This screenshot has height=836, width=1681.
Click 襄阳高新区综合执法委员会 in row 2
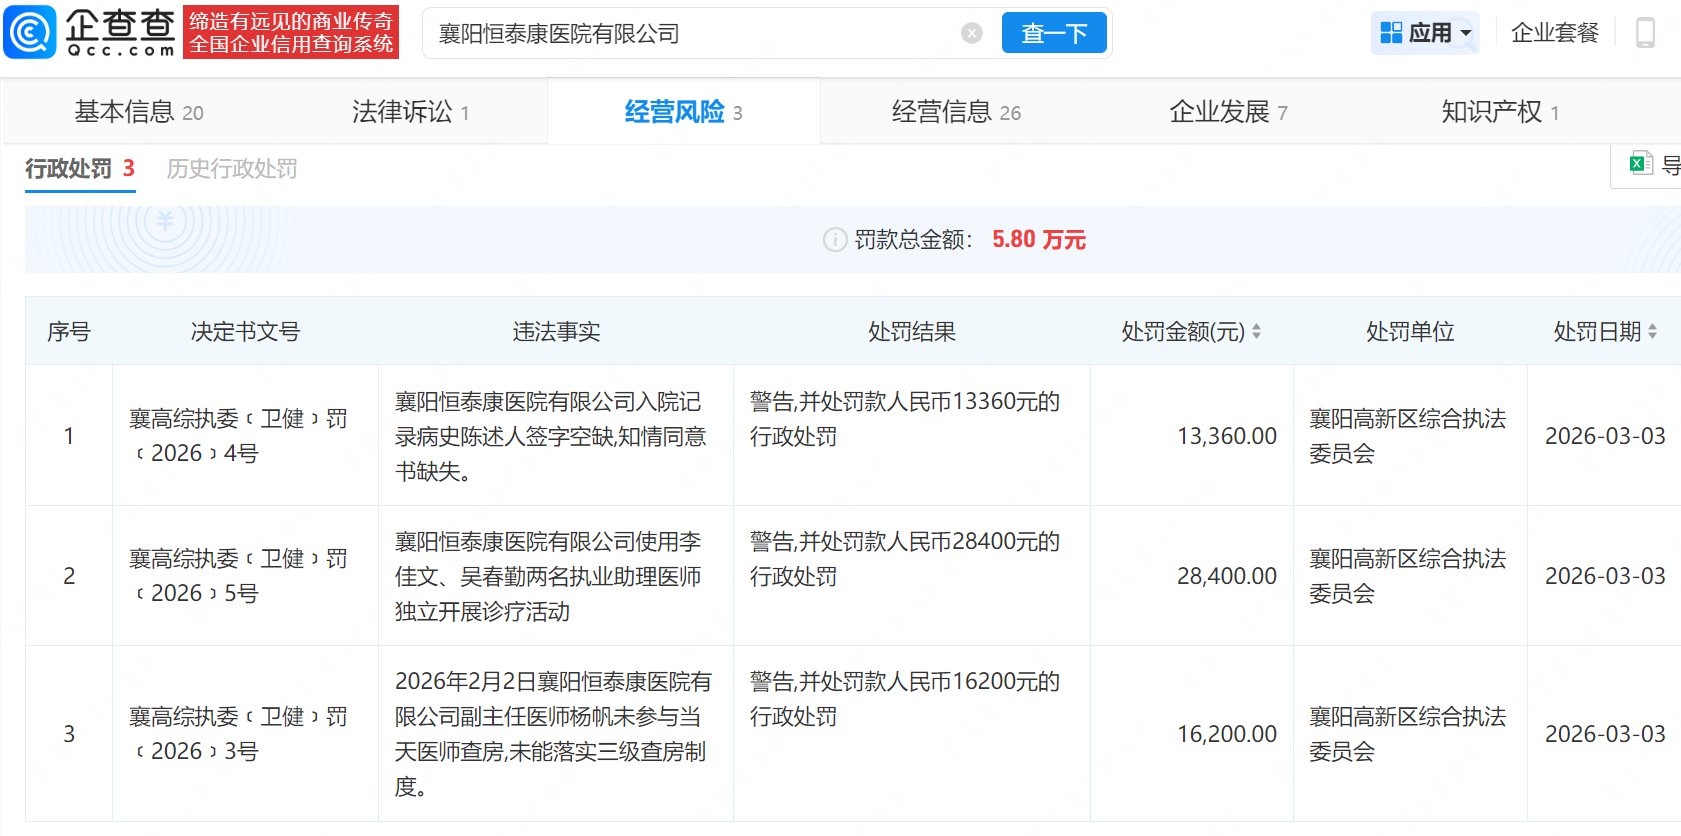[x=1408, y=576]
